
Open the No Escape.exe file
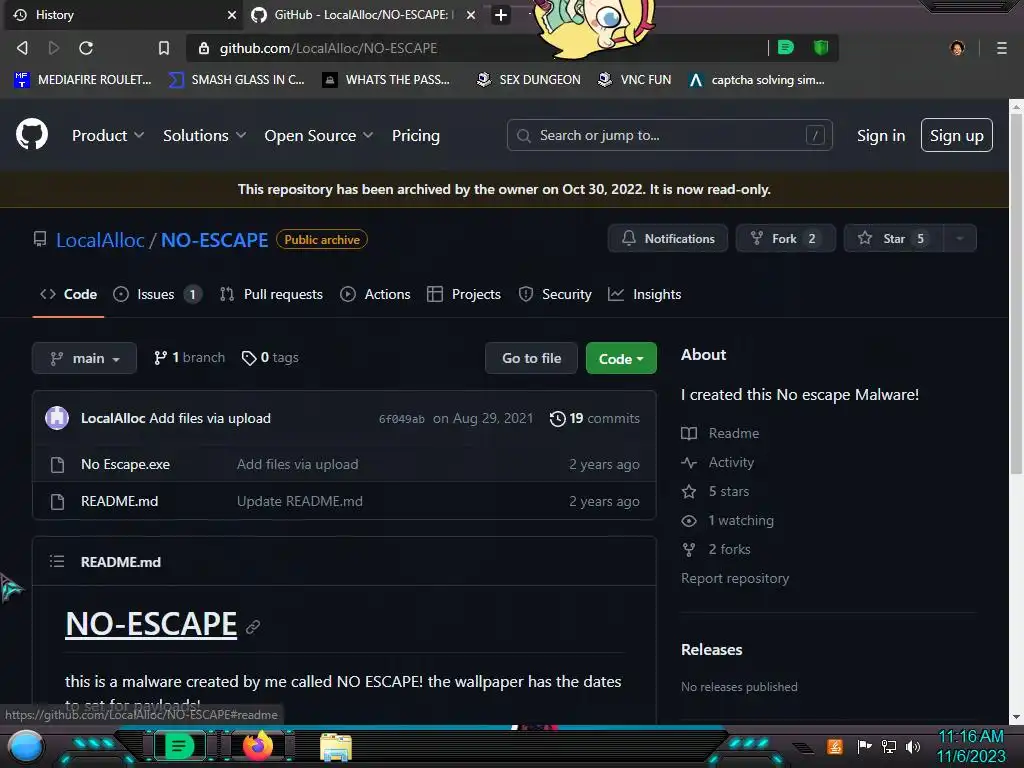pos(125,464)
